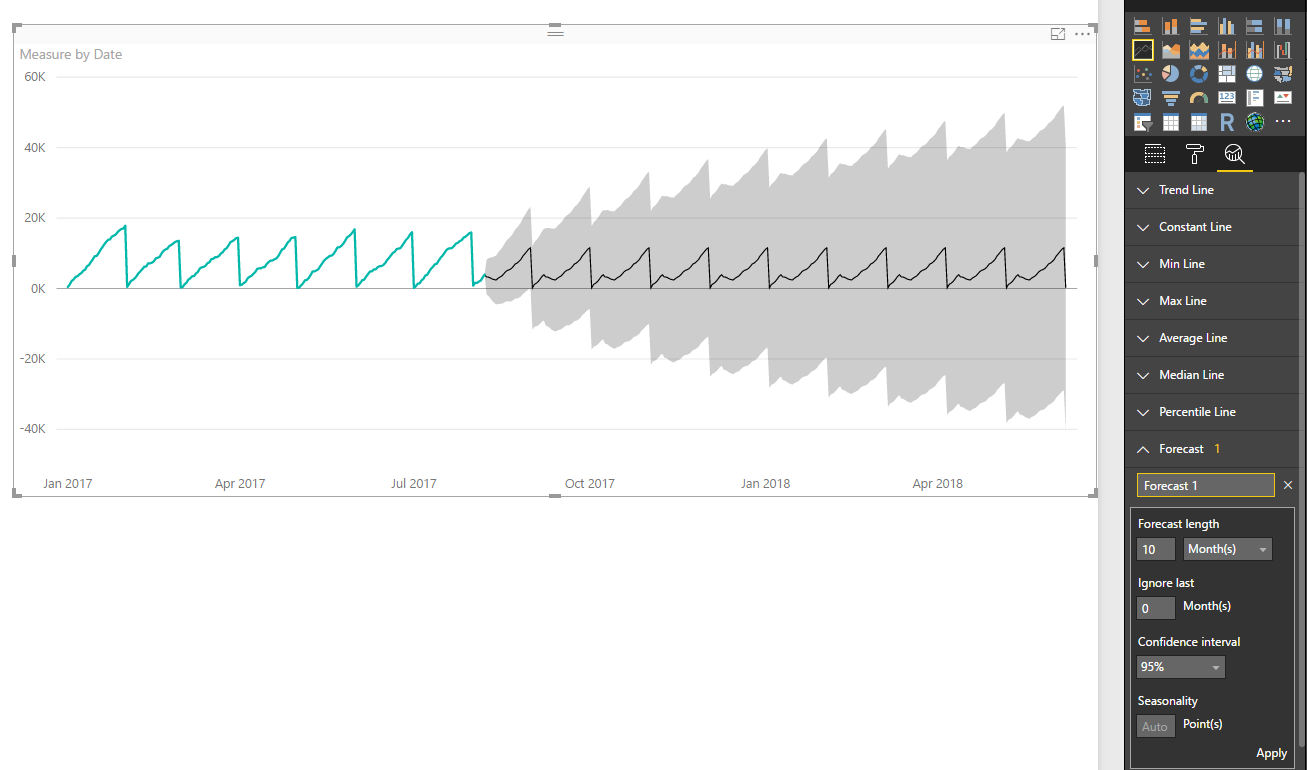Choose the card (123) visual
1307x770 pixels.
1227,98
